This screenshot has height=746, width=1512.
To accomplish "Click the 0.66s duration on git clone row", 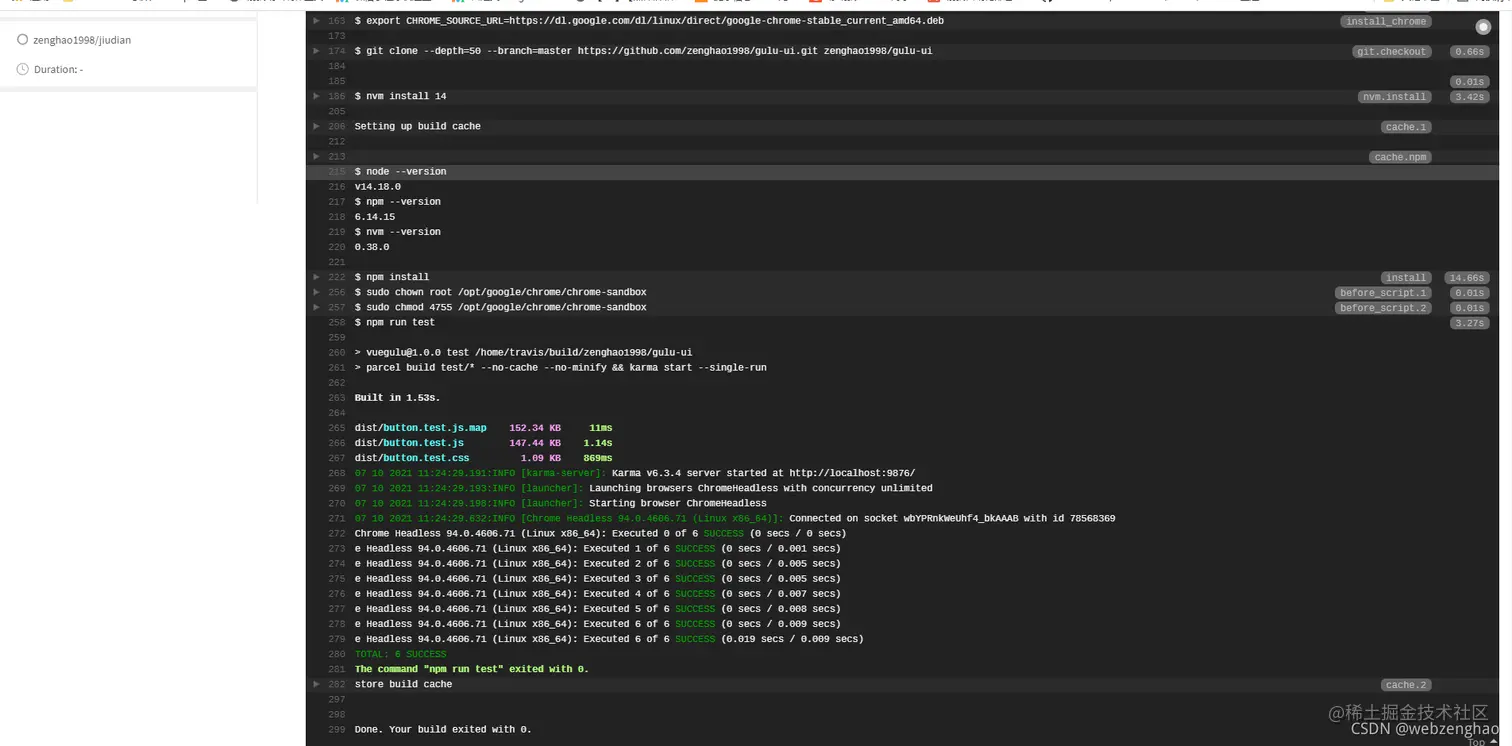I will [x=1470, y=51].
